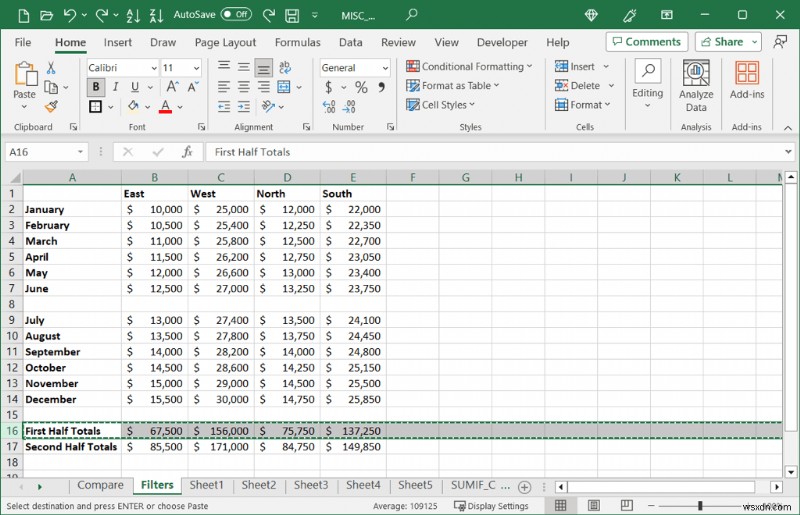The image size is (800, 515).
Task: Click the Increase Indent icon
Action: click(244, 106)
